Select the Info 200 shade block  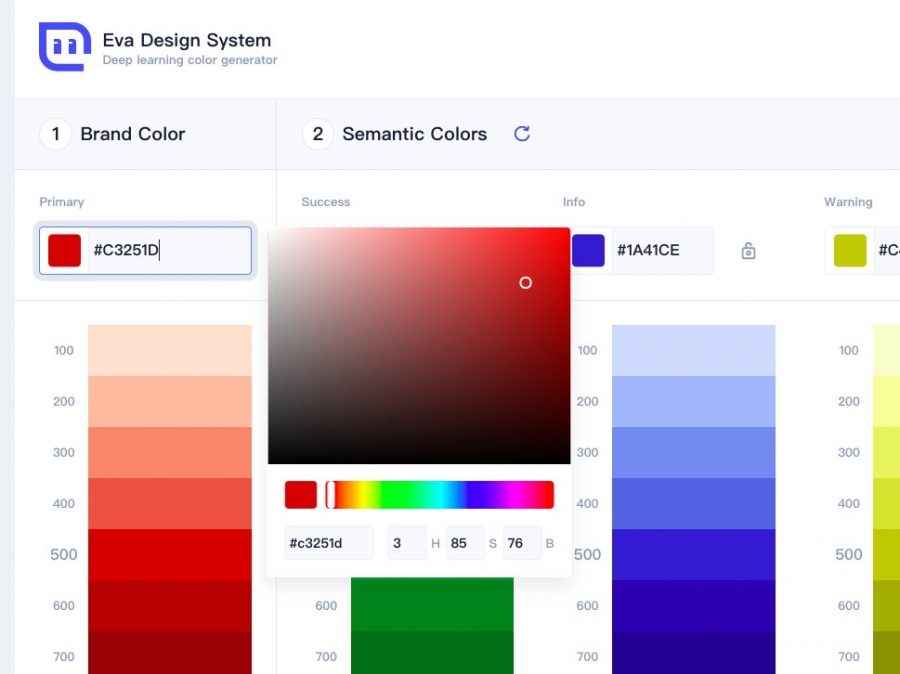(x=694, y=402)
